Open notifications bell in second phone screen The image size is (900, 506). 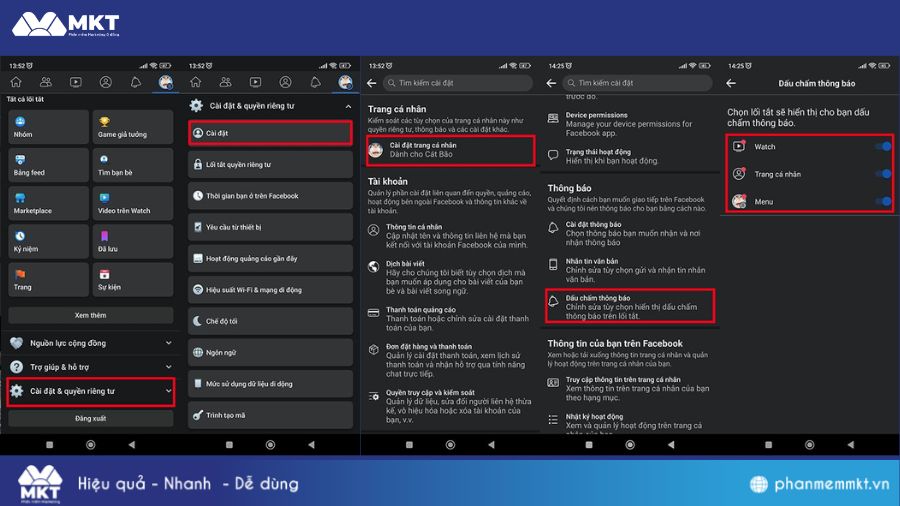pos(315,82)
